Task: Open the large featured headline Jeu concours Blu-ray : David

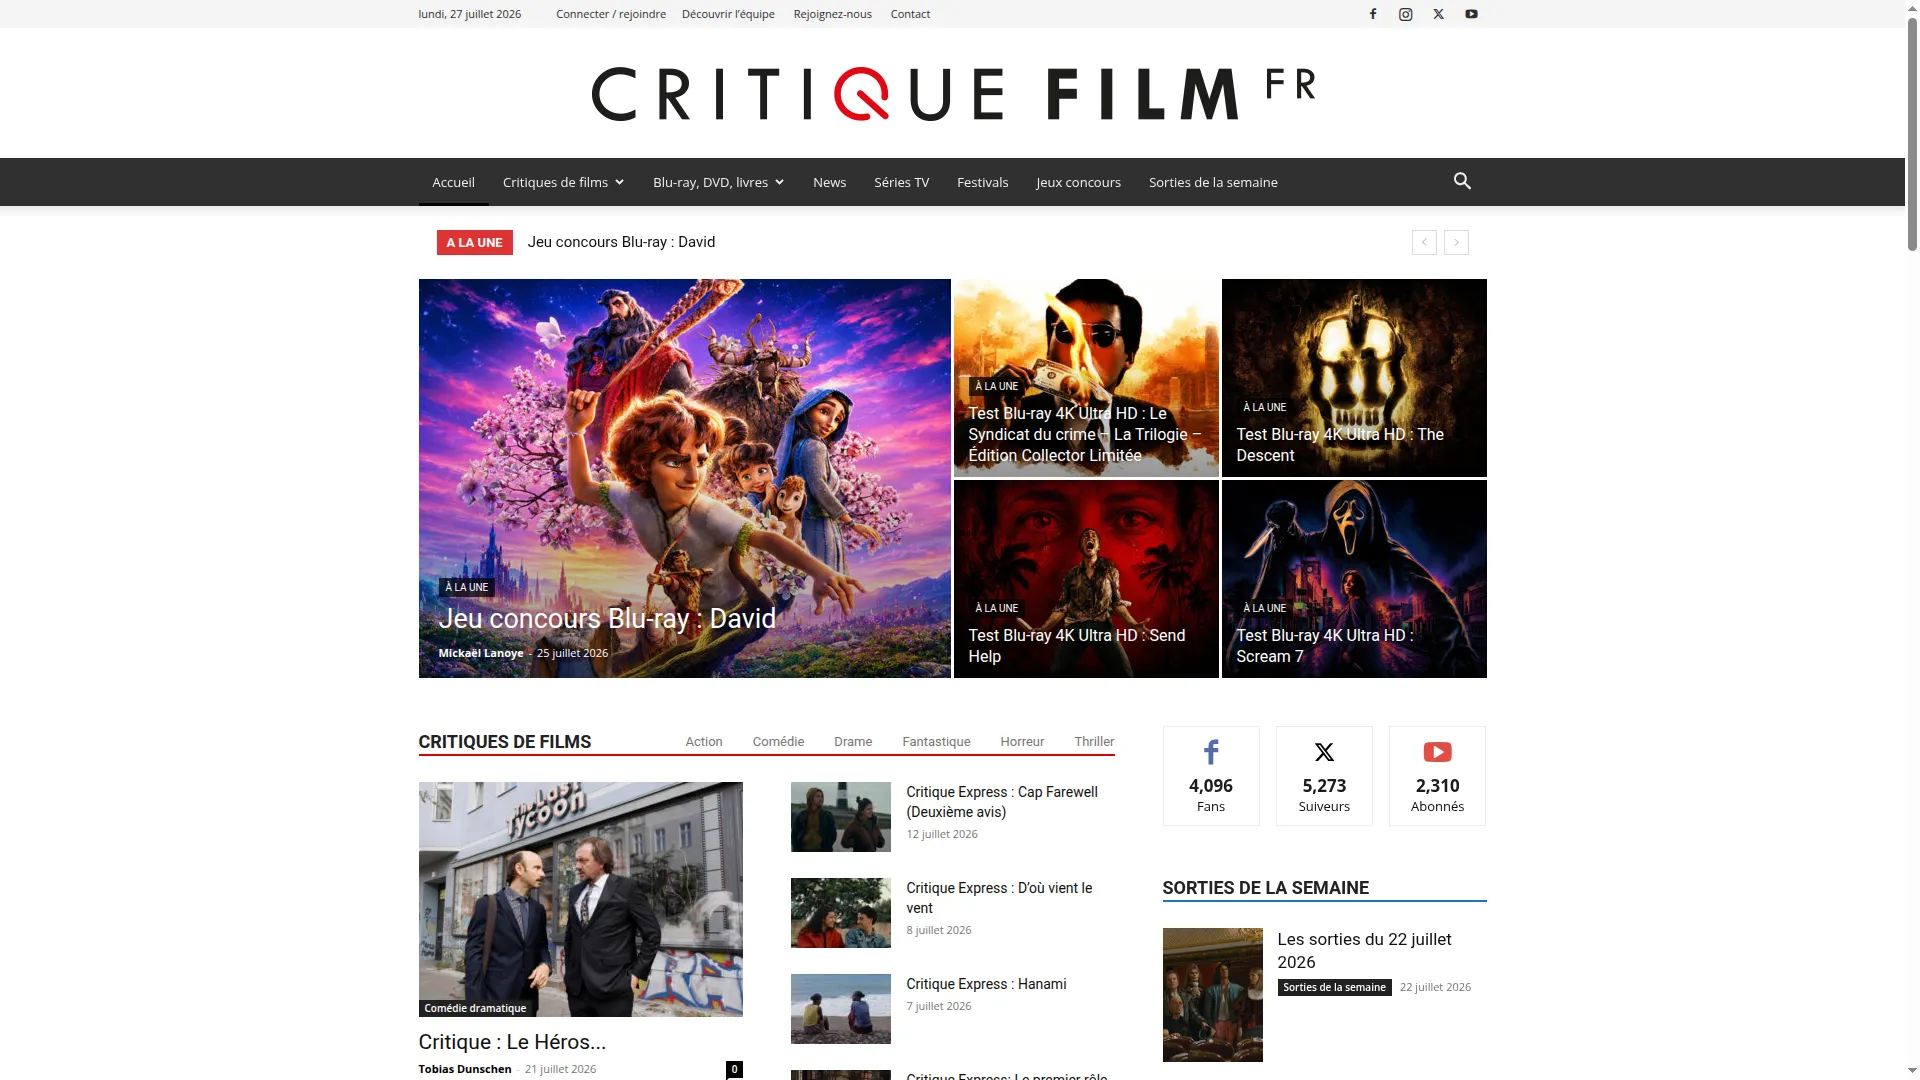Action: (x=607, y=618)
